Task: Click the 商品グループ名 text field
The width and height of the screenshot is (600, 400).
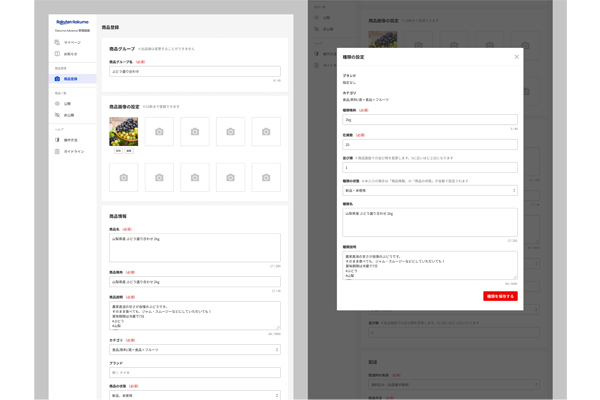Action: click(x=194, y=72)
